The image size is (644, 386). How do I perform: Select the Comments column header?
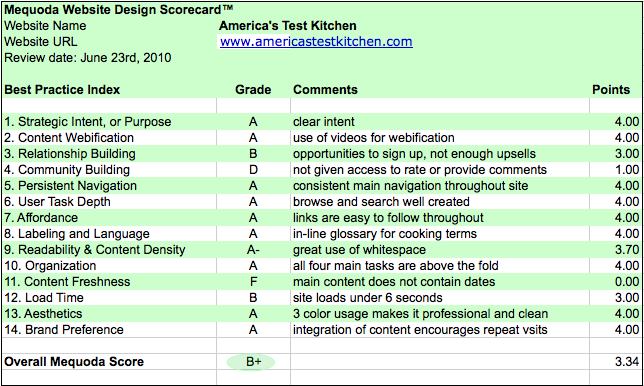click(x=325, y=90)
